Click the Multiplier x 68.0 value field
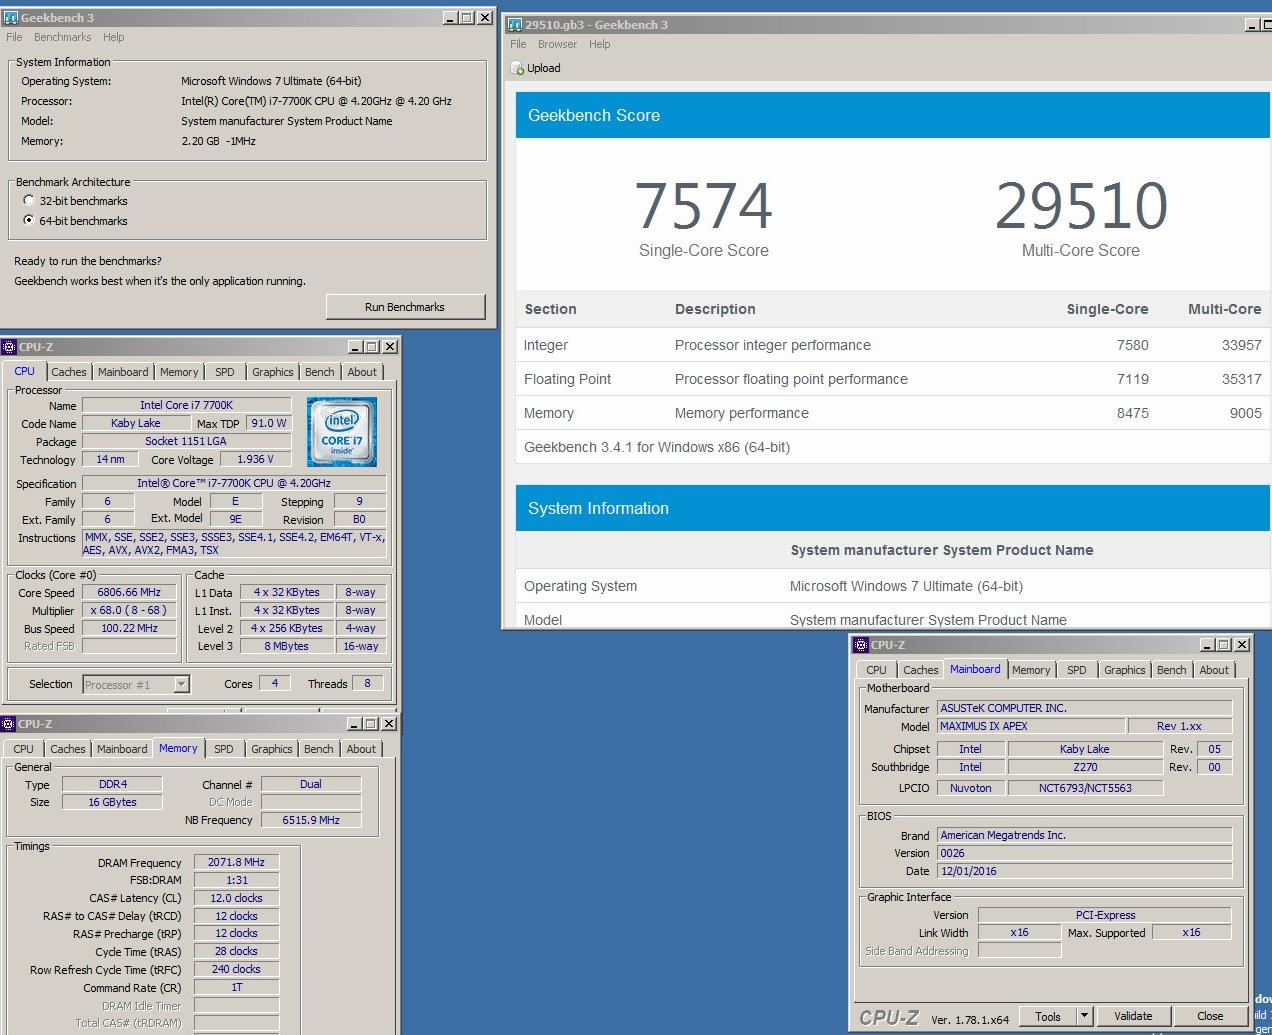This screenshot has width=1272, height=1035. [129, 610]
